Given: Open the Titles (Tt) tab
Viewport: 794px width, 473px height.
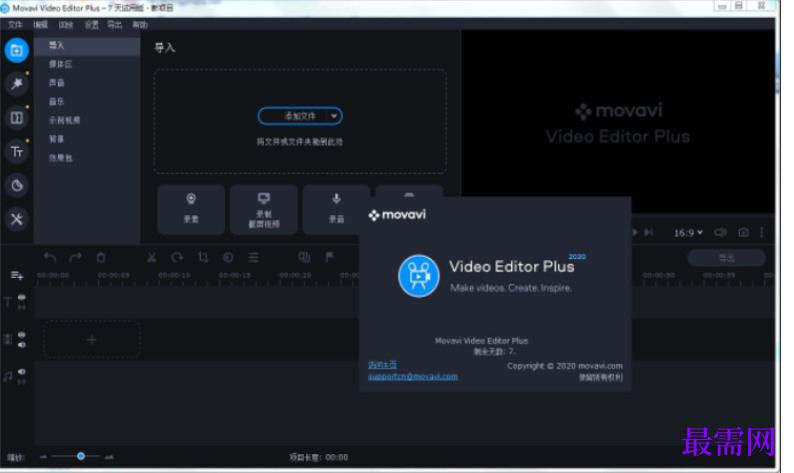Looking at the screenshot, I should [x=17, y=151].
